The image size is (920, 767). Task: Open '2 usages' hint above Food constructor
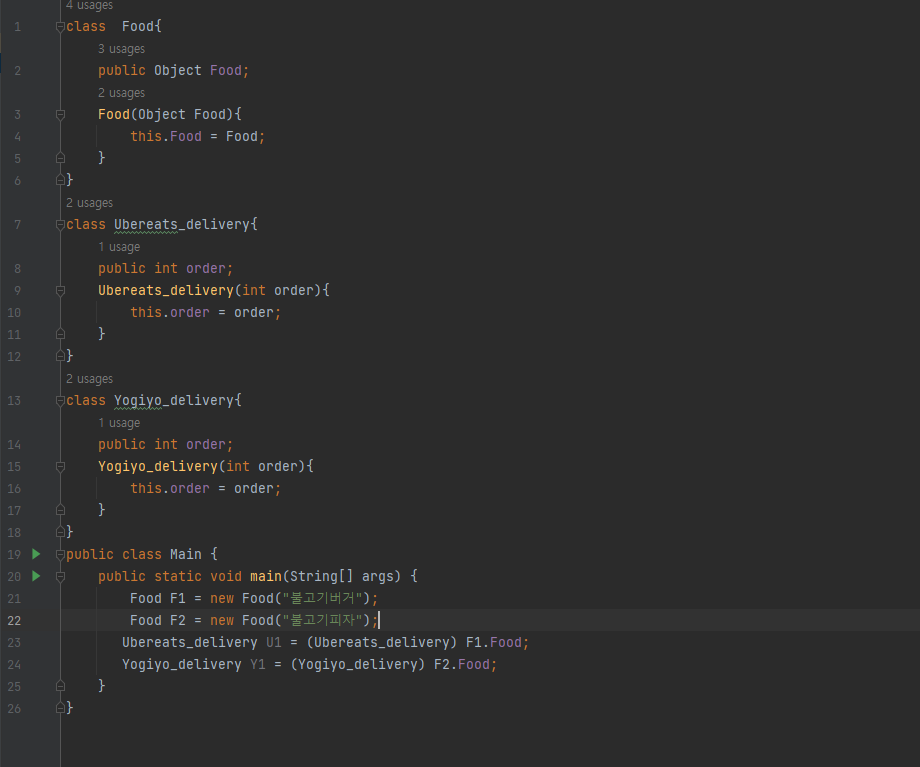pyautogui.click(x=121, y=93)
